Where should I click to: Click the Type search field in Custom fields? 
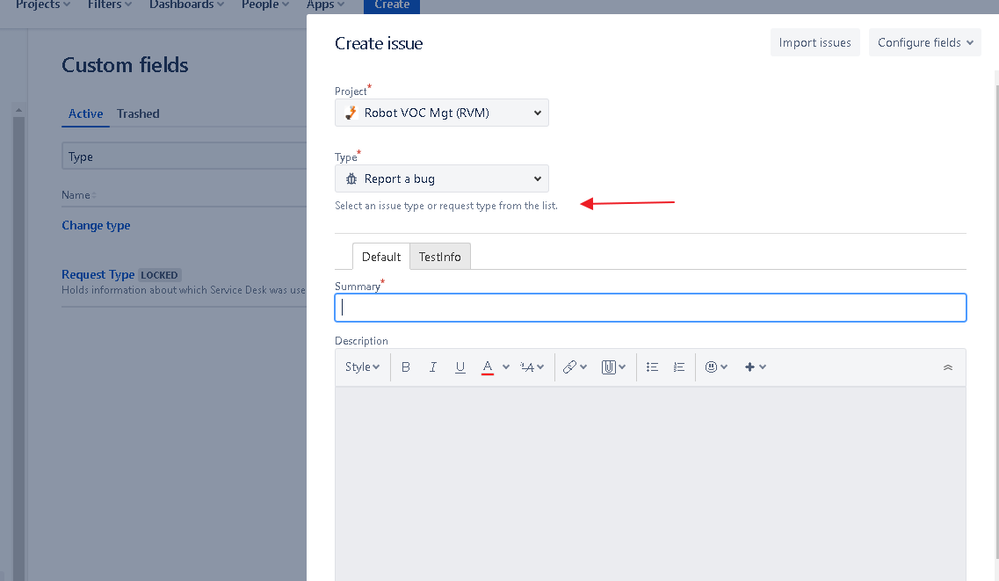coord(184,156)
